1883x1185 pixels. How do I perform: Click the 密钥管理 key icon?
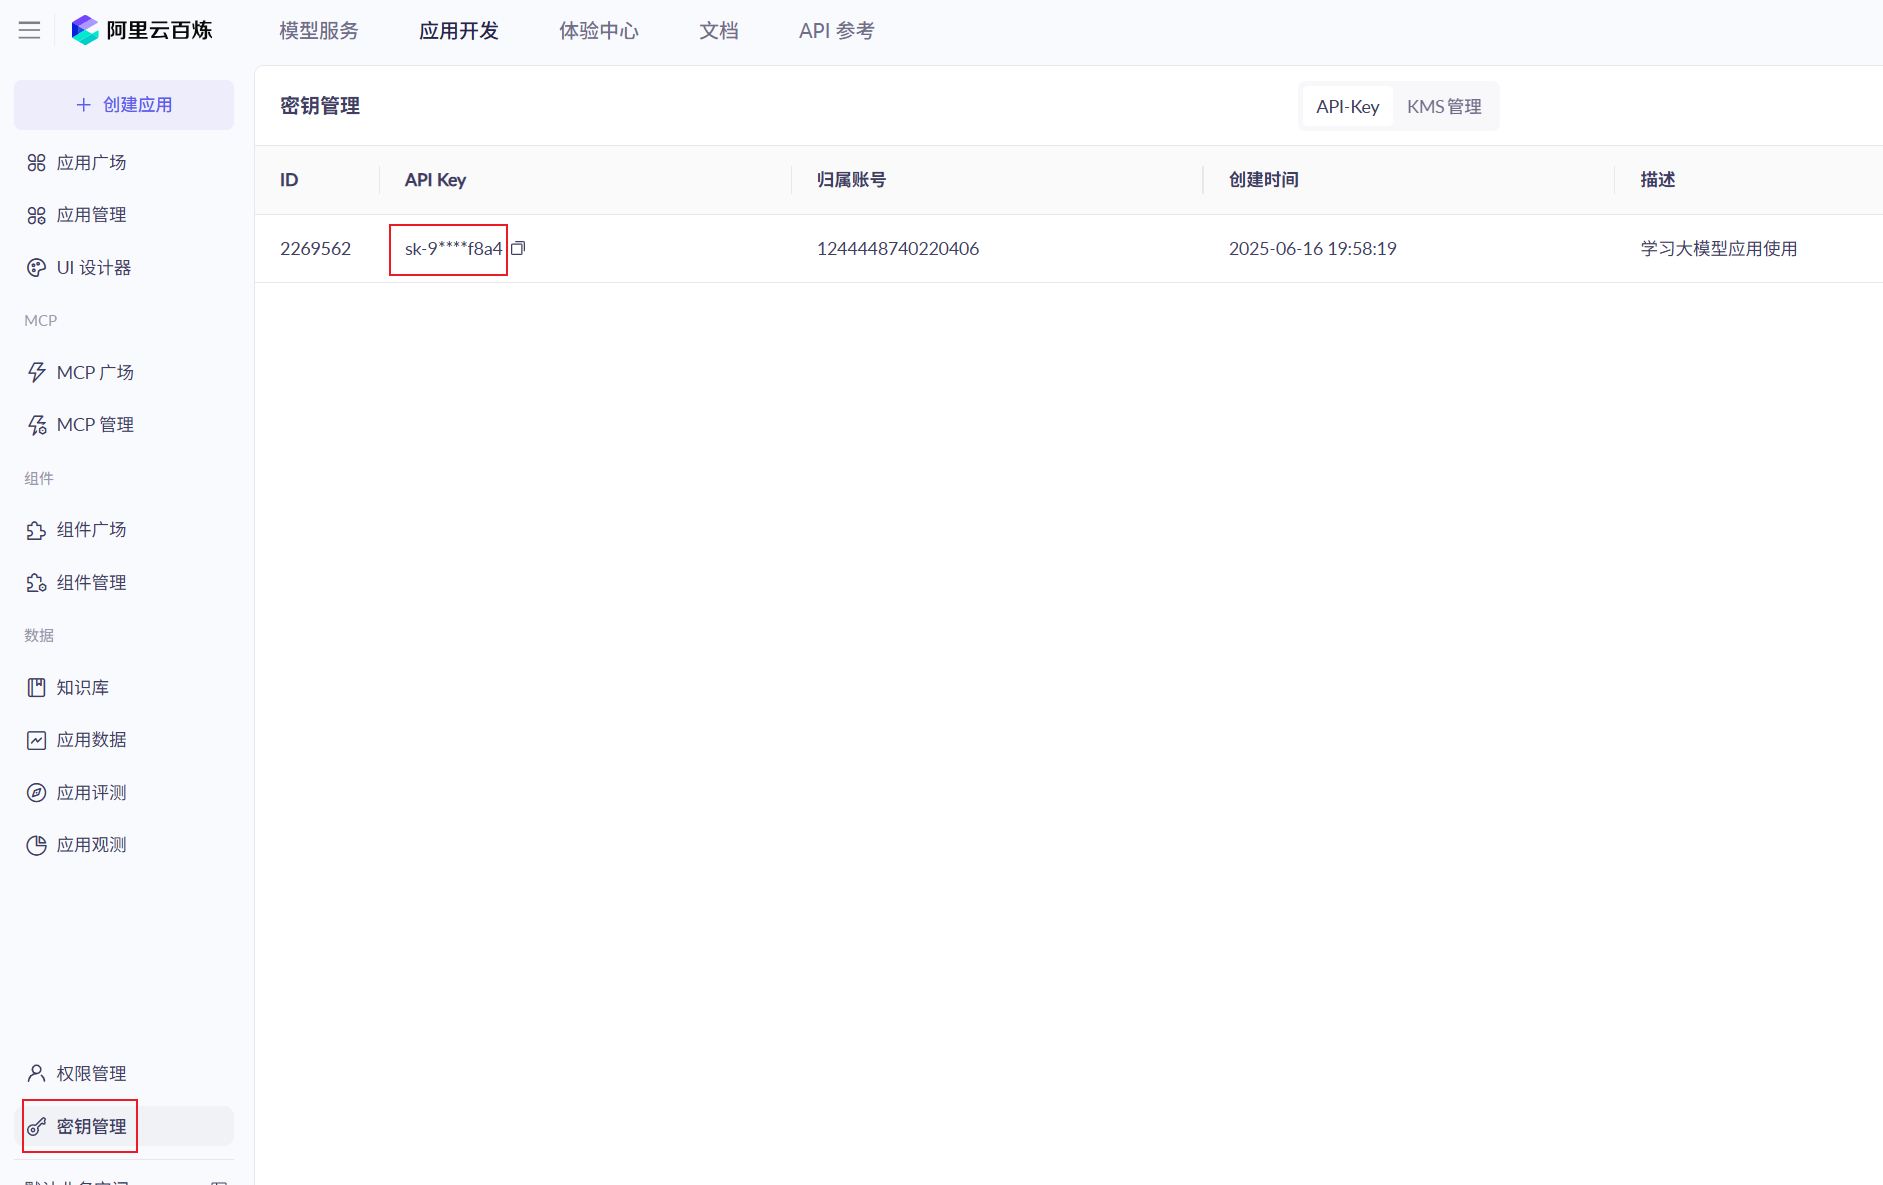pyautogui.click(x=37, y=1126)
